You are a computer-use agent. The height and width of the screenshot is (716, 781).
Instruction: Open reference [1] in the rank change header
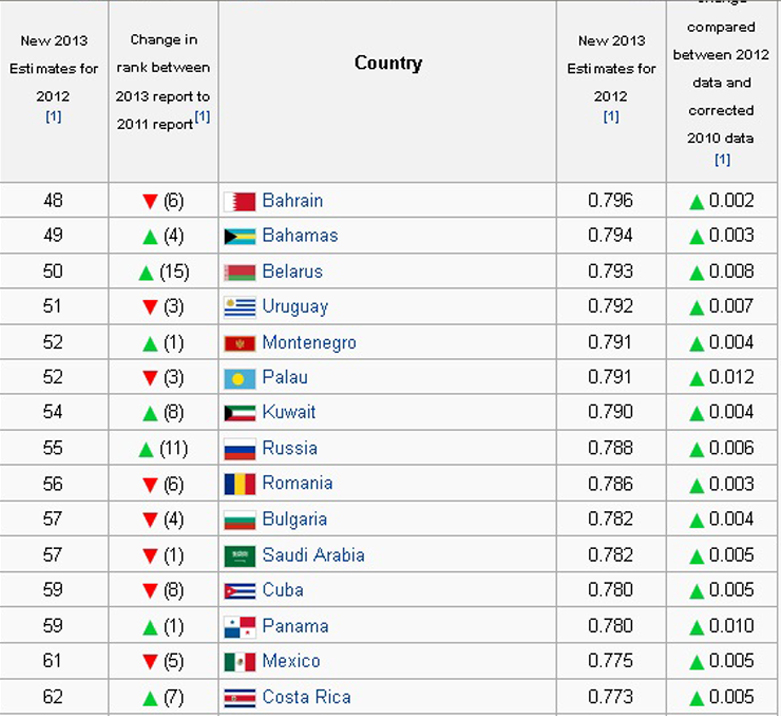coord(202,117)
